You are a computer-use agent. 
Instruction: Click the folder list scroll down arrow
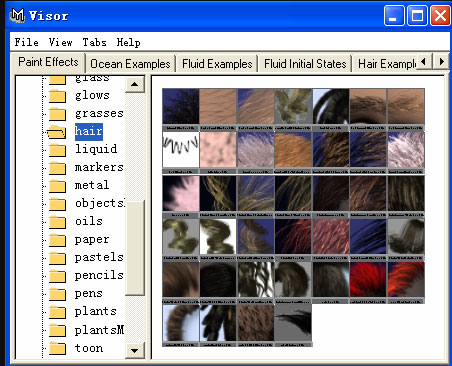135,351
